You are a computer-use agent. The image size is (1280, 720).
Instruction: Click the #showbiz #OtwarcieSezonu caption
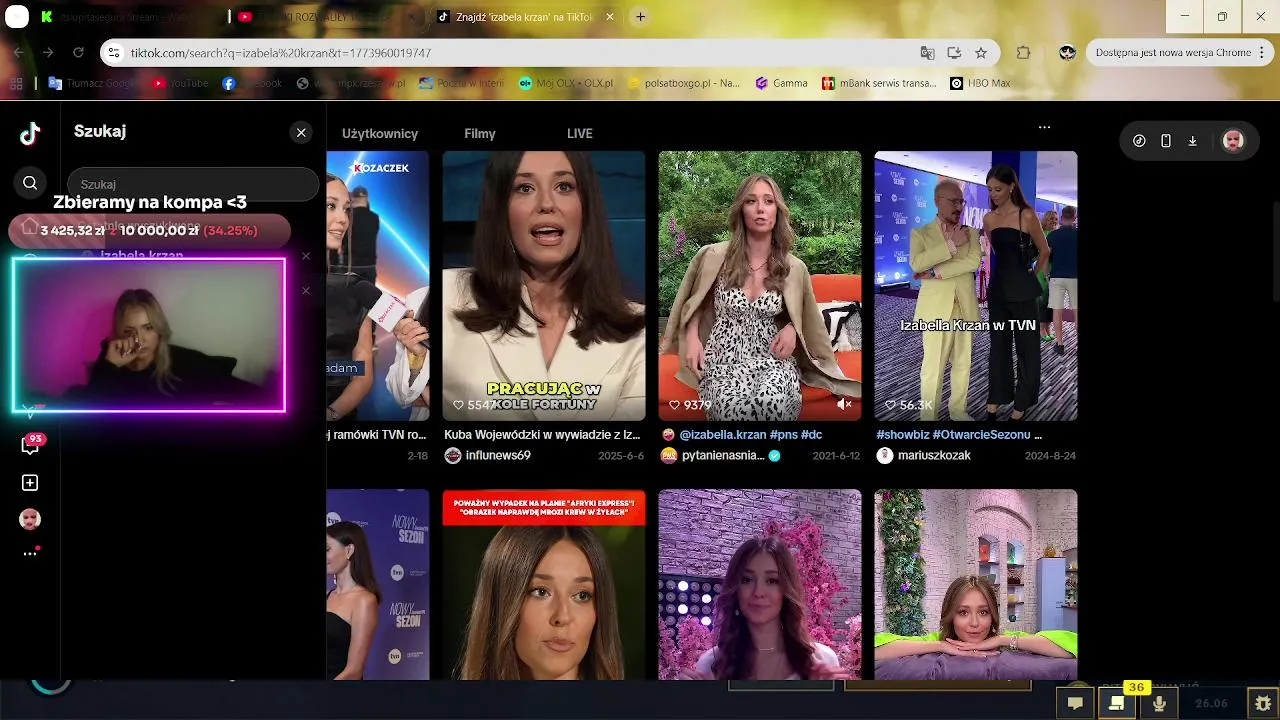coord(959,435)
